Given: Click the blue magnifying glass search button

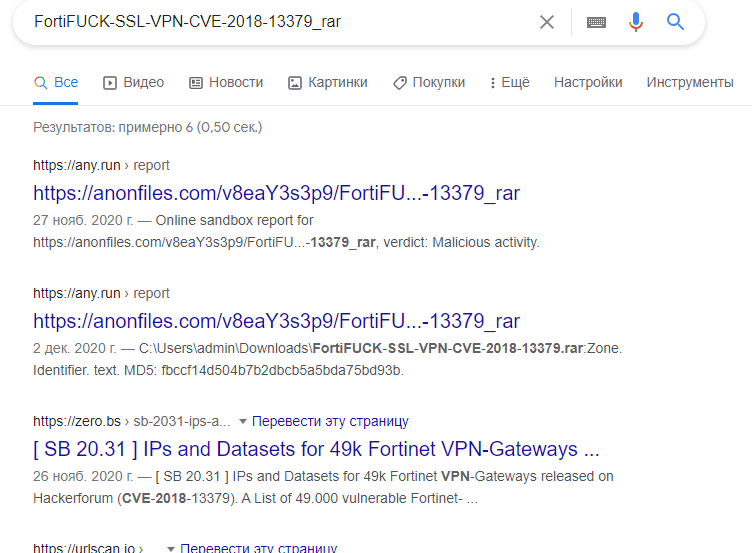Looking at the screenshot, I should (675, 22).
